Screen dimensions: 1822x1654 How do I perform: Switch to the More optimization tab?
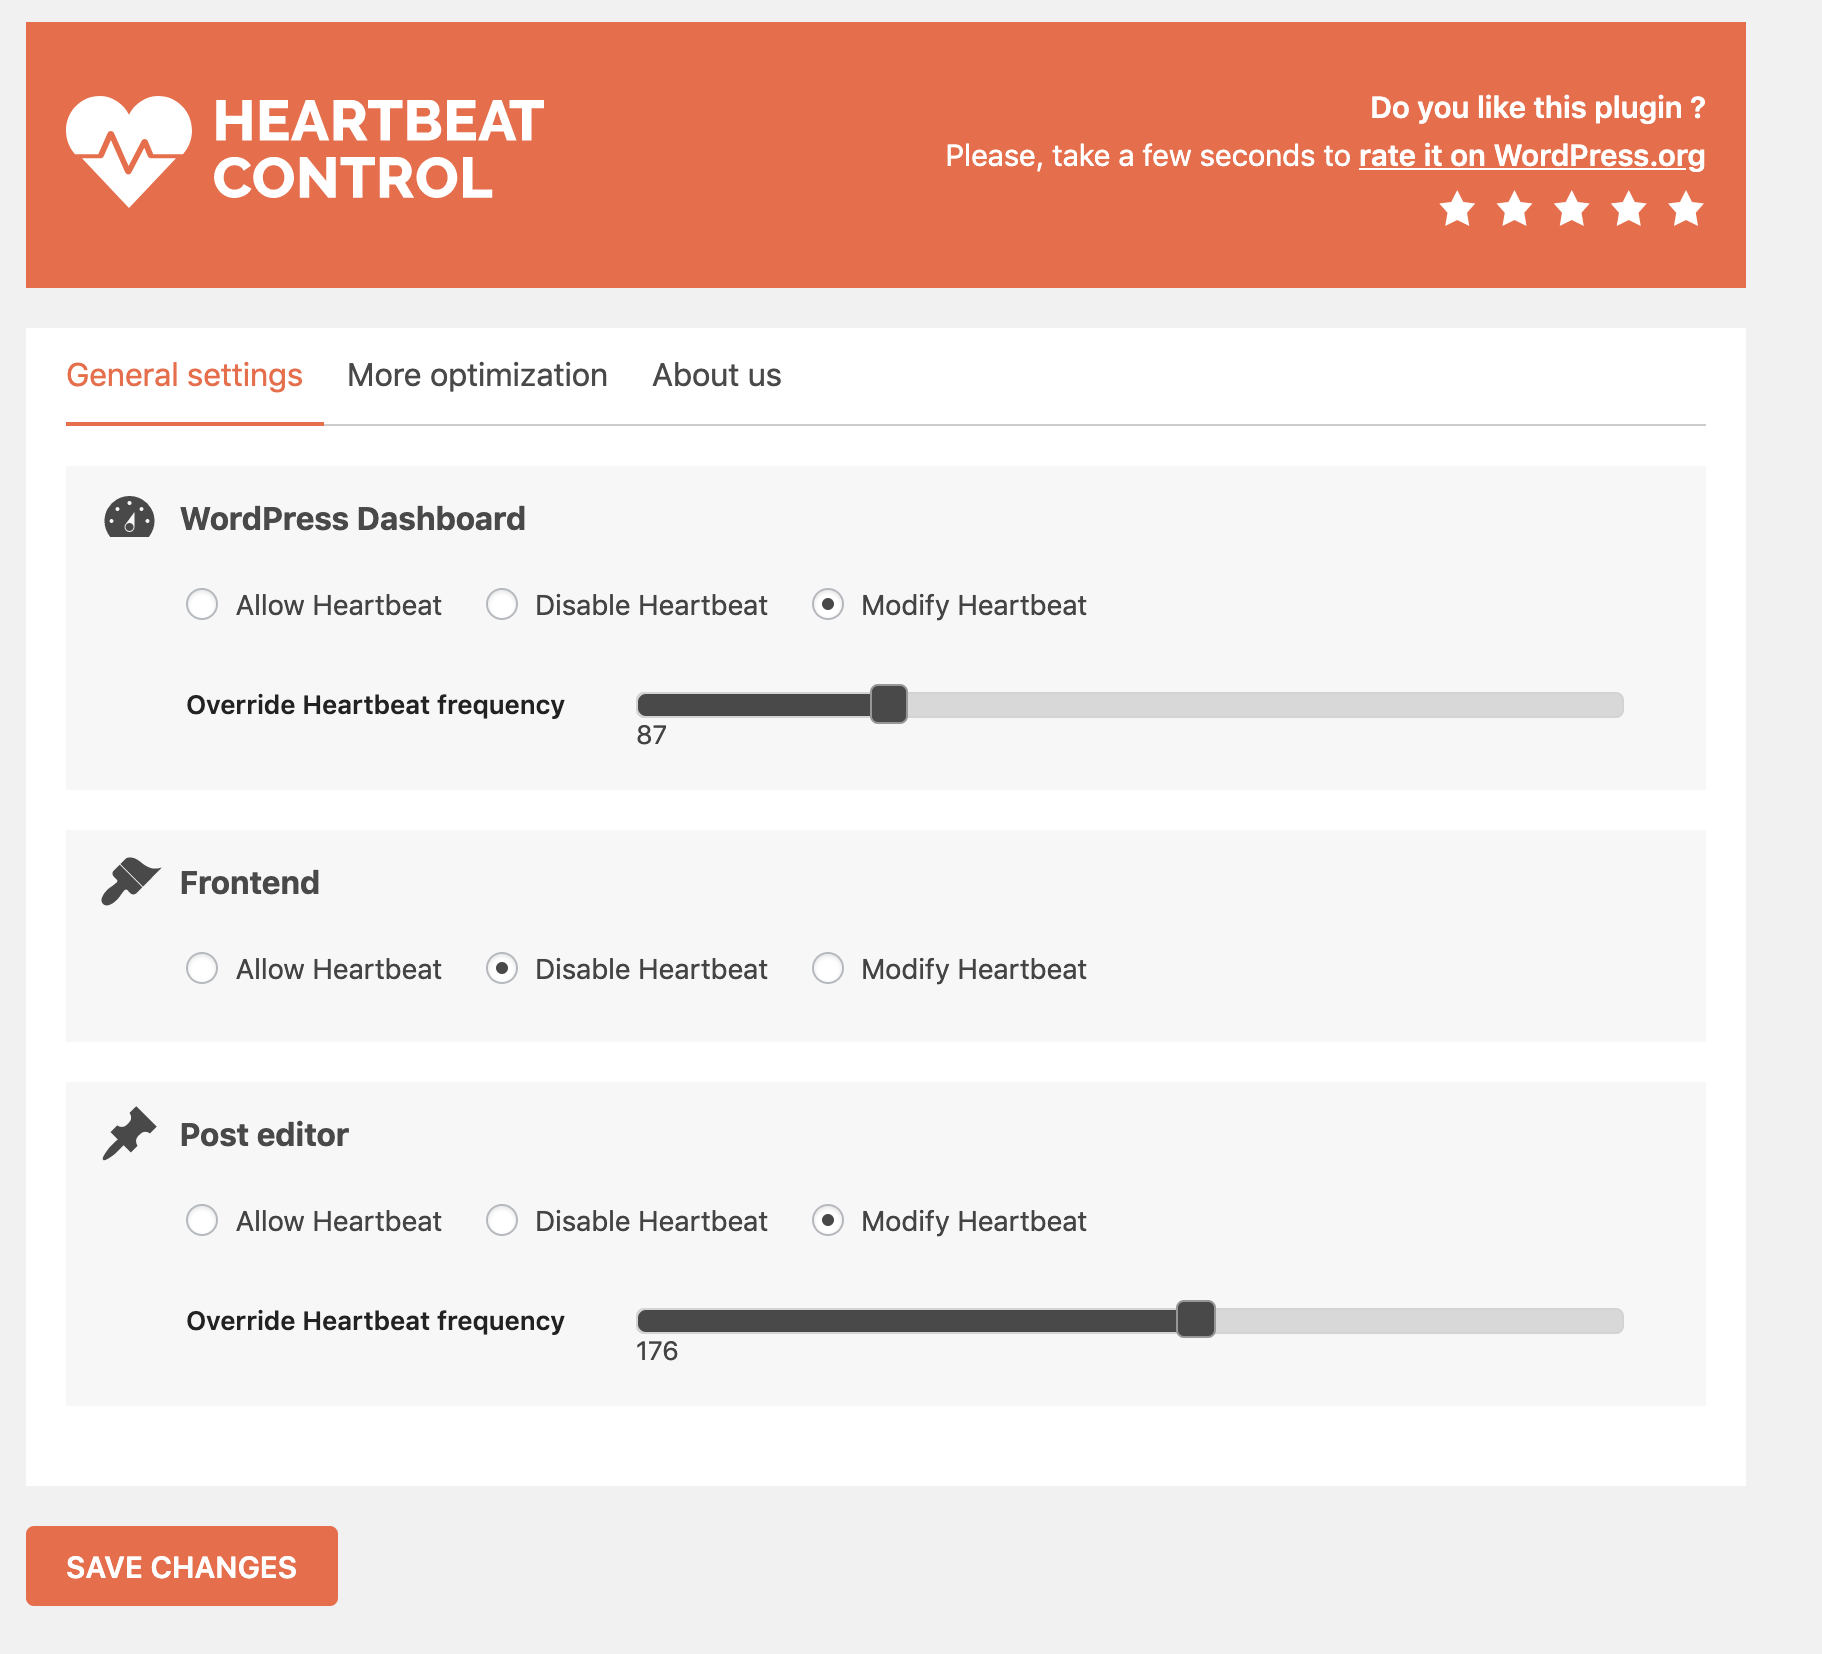click(x=477, y=375)
